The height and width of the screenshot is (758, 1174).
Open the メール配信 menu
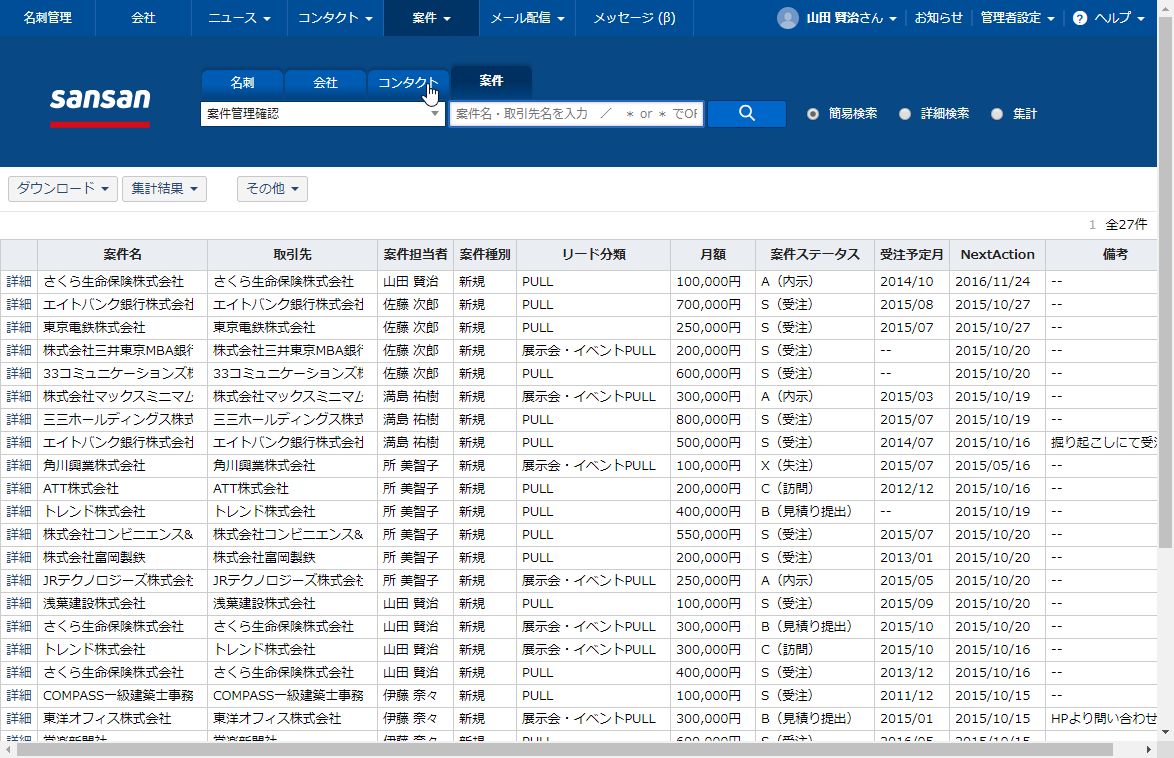click(527, 18)
